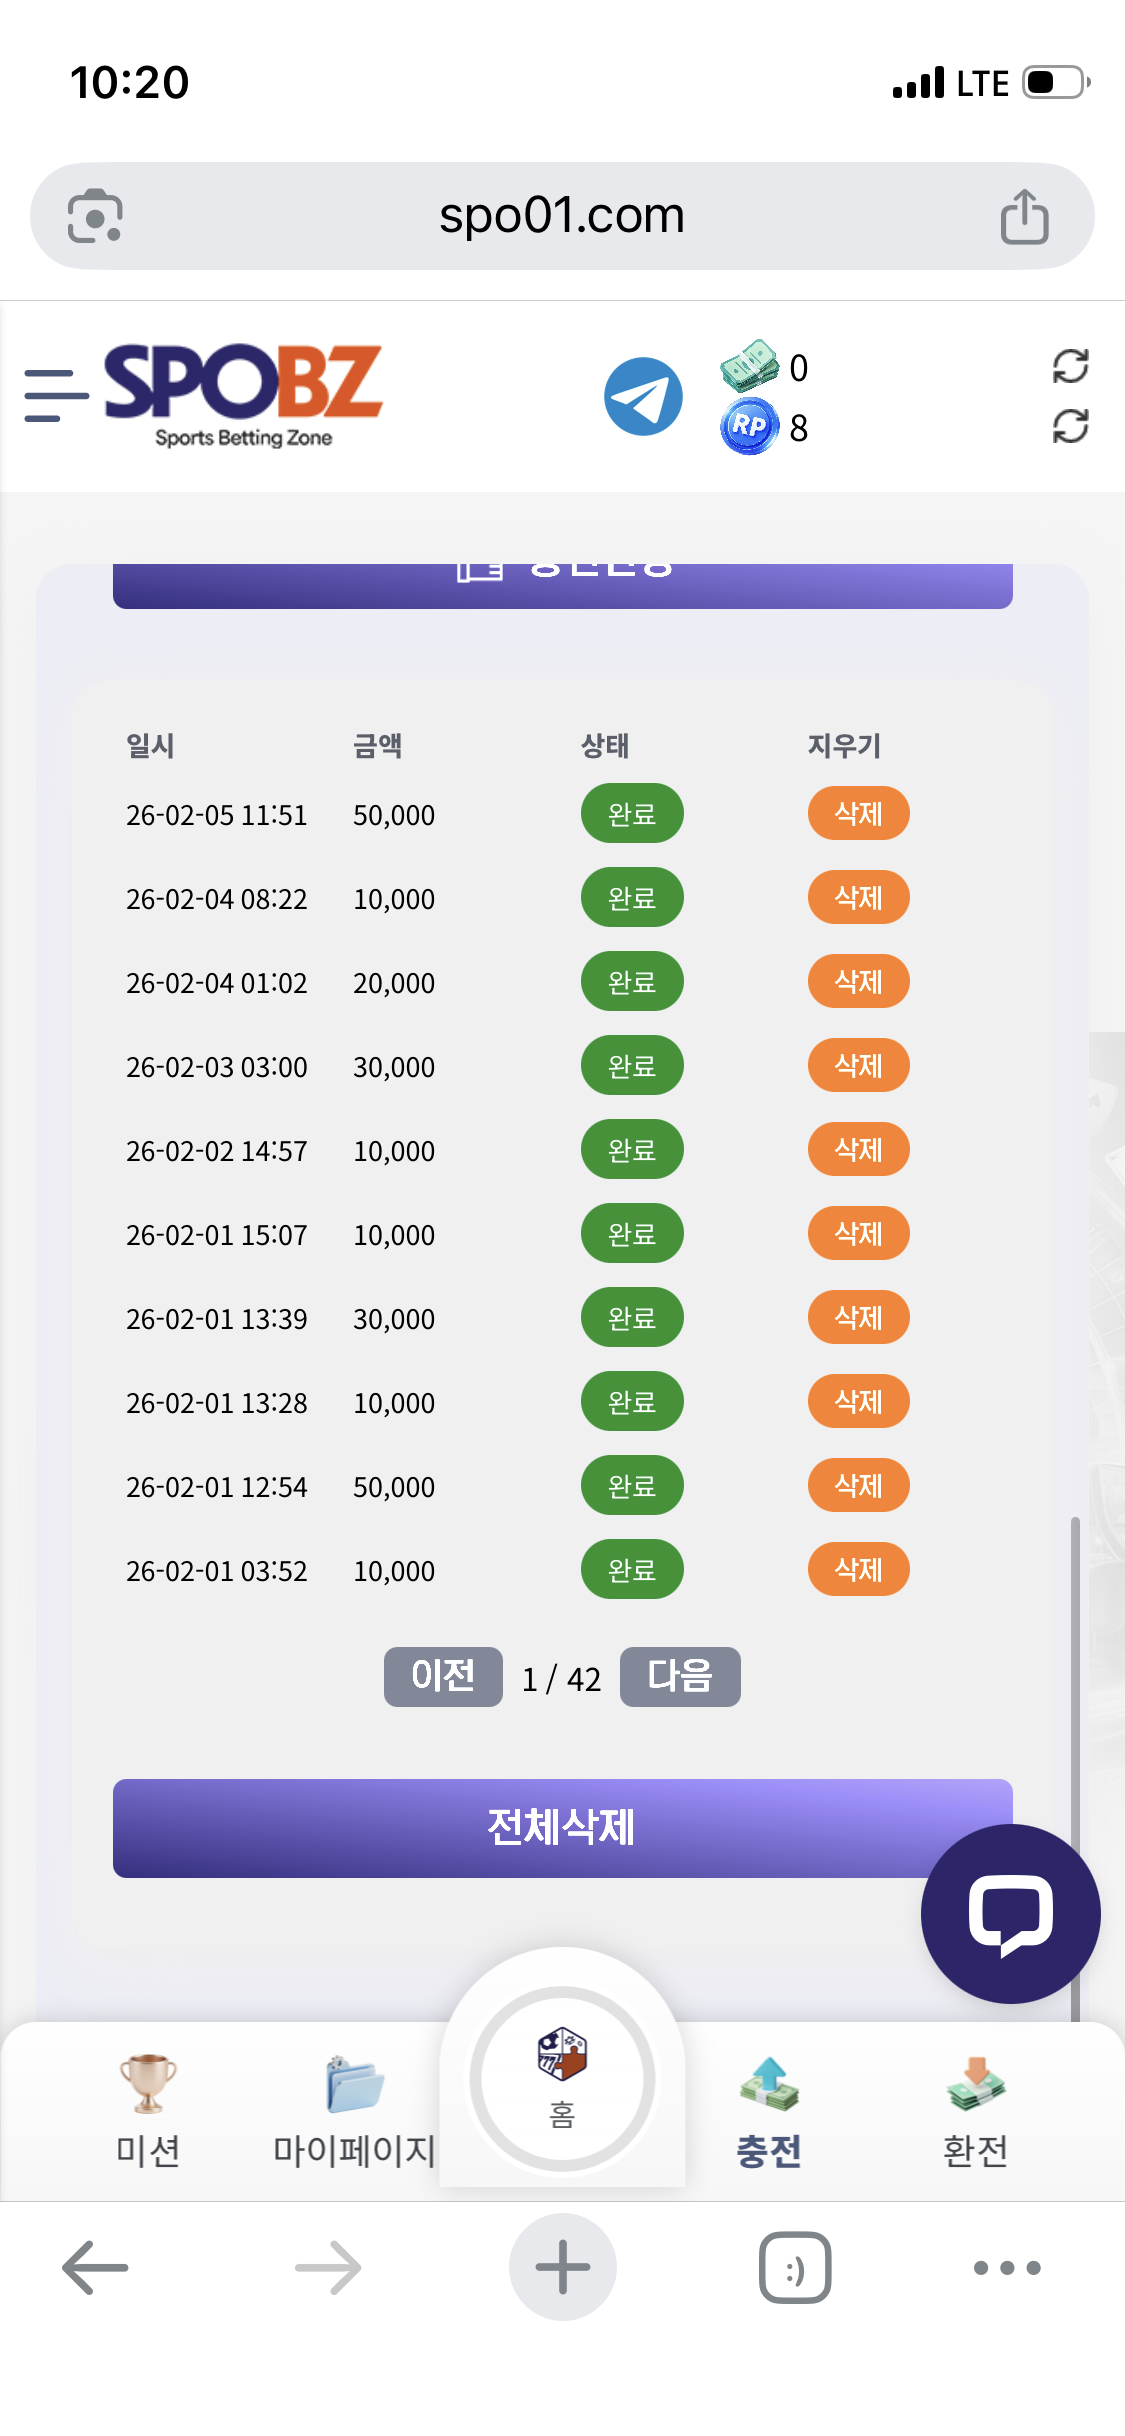Delete the 26-02-03 03:00 entry
1125x2436 pixels.
point(858,1066)
